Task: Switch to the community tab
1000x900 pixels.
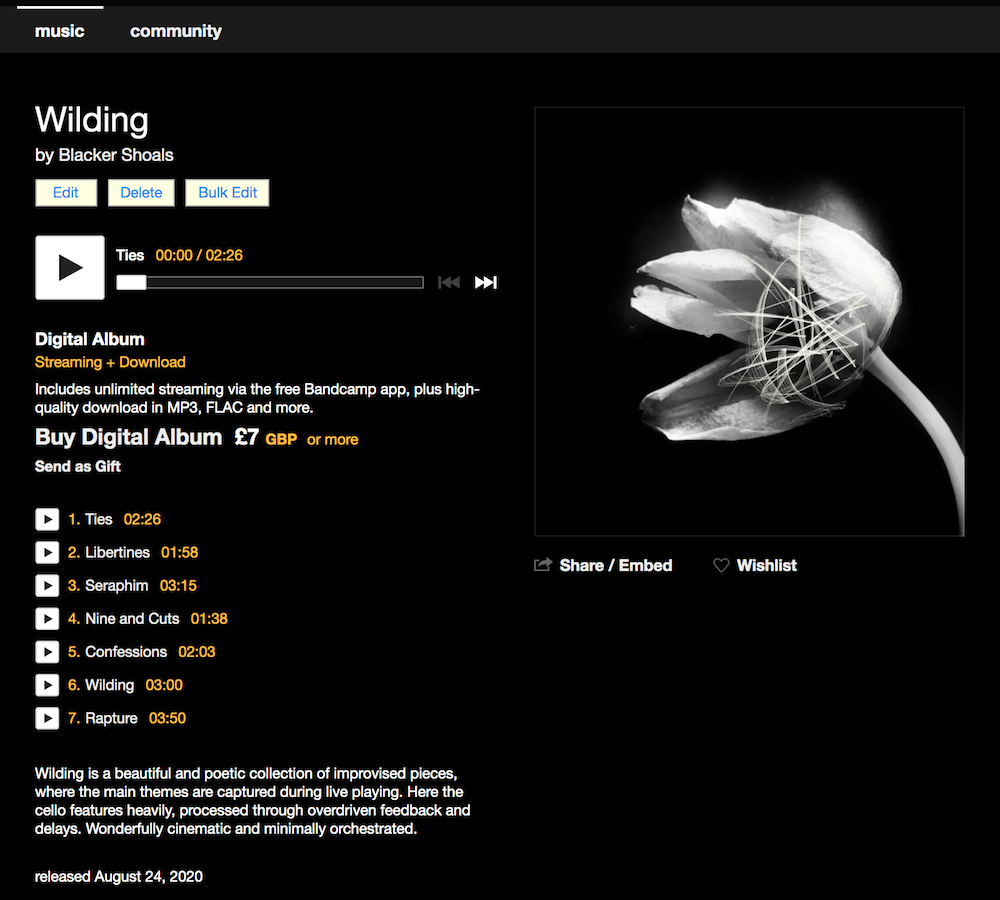Action: point(176,31)
